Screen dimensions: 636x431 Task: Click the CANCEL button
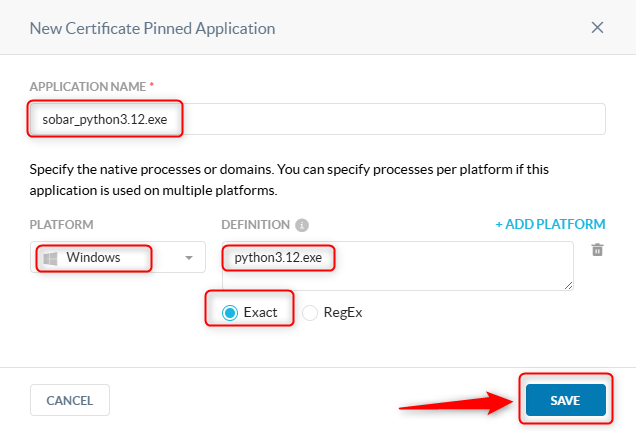coord(70,400)
